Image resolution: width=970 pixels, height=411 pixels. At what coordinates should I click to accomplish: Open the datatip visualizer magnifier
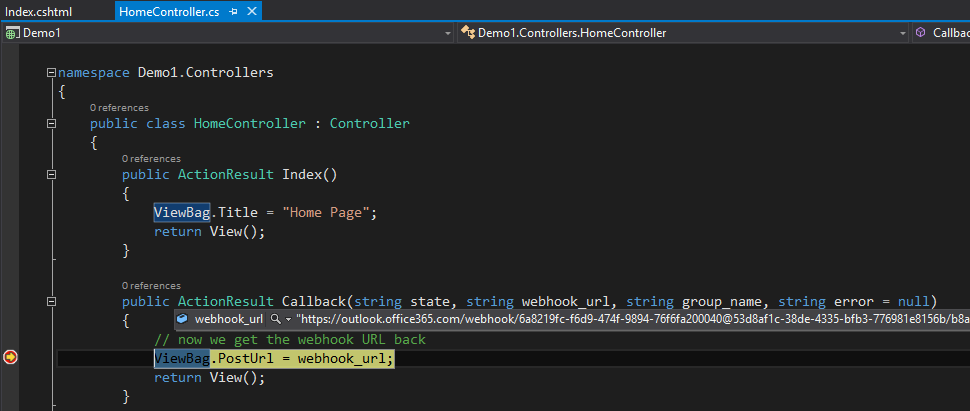pyautogui.click(x=276, y=319)
